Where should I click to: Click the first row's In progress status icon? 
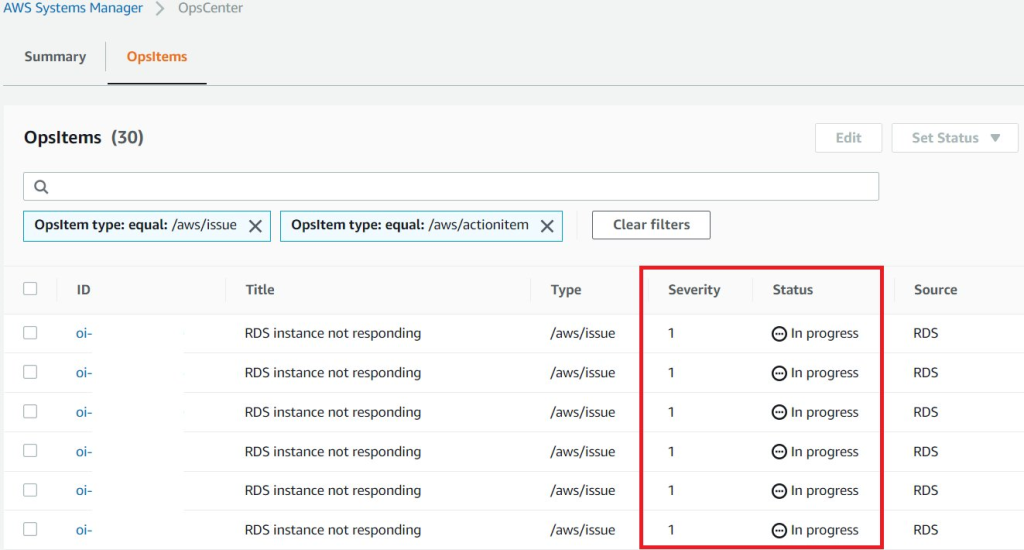(x=779, y=334)
